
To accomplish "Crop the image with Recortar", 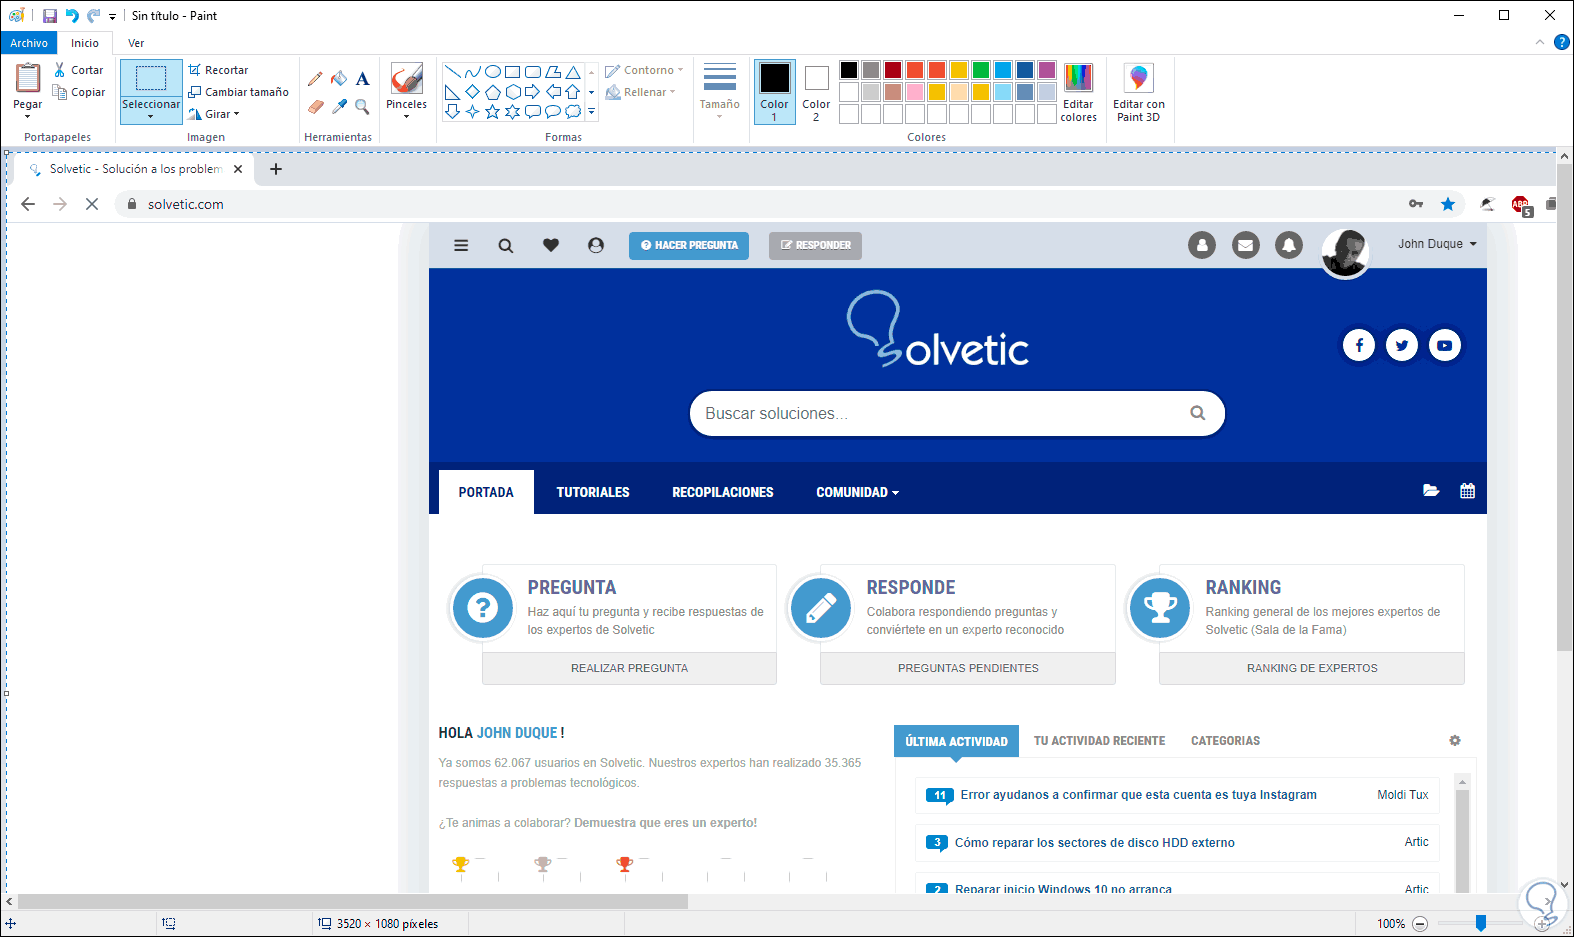I will point(218,70).
